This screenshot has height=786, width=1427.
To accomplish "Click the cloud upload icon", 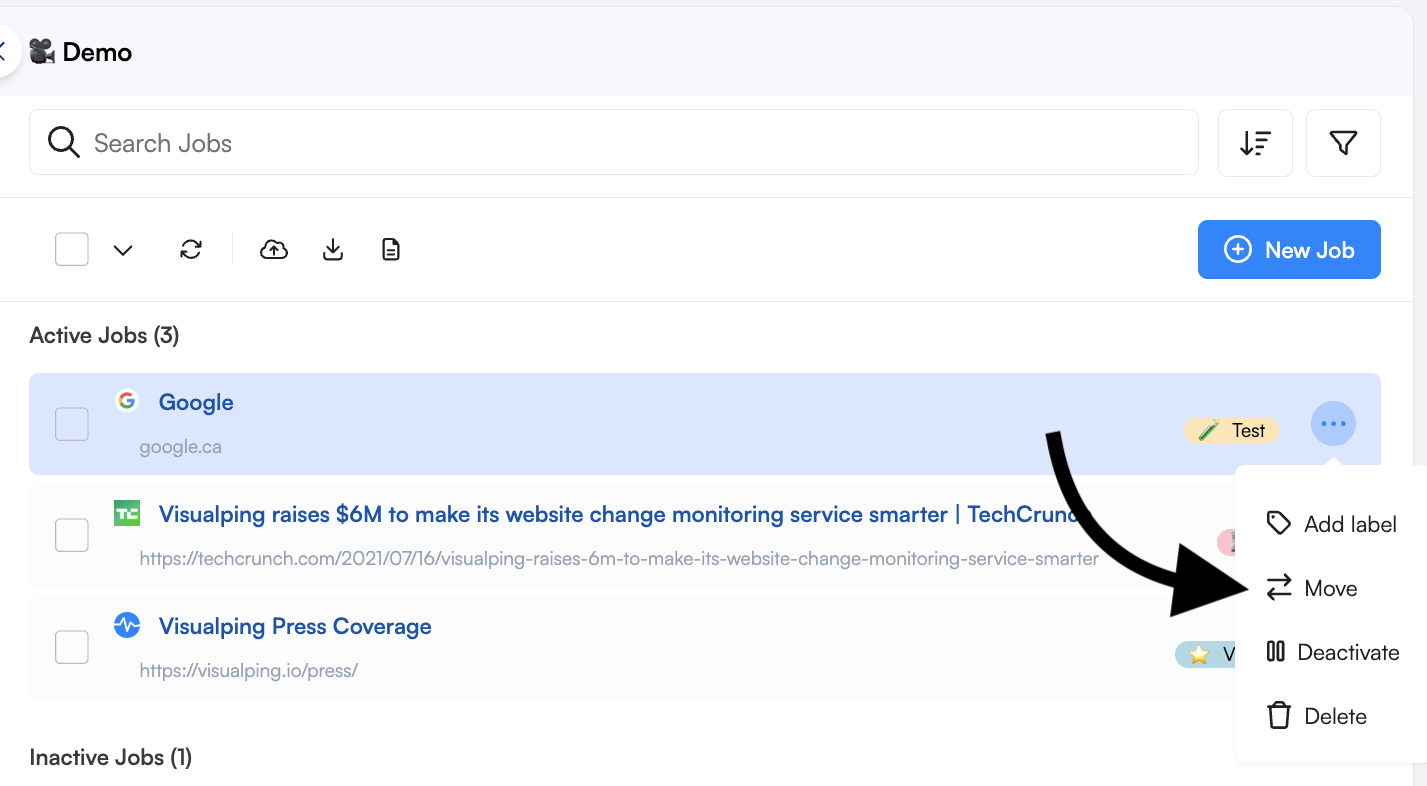I will coord(274,249).
